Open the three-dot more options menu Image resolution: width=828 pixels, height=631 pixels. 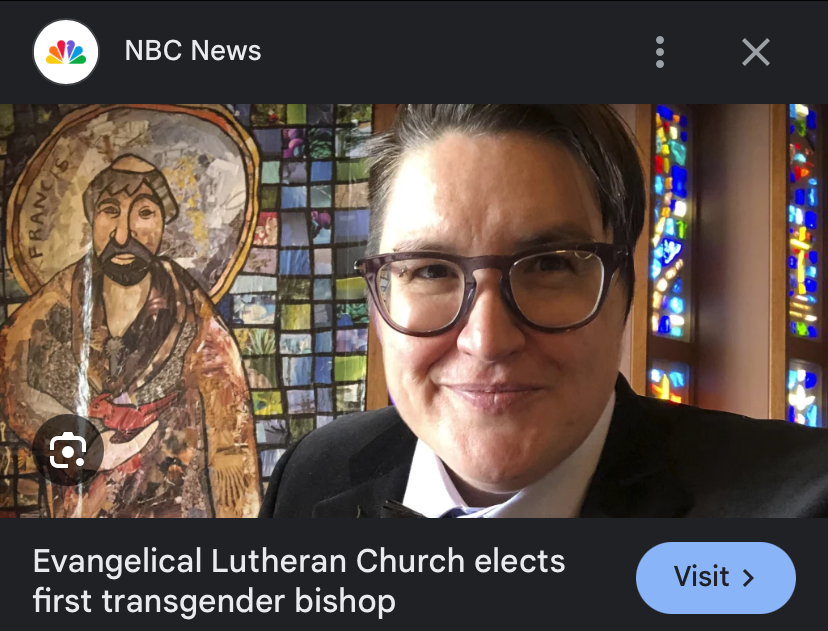click(660, 52)
